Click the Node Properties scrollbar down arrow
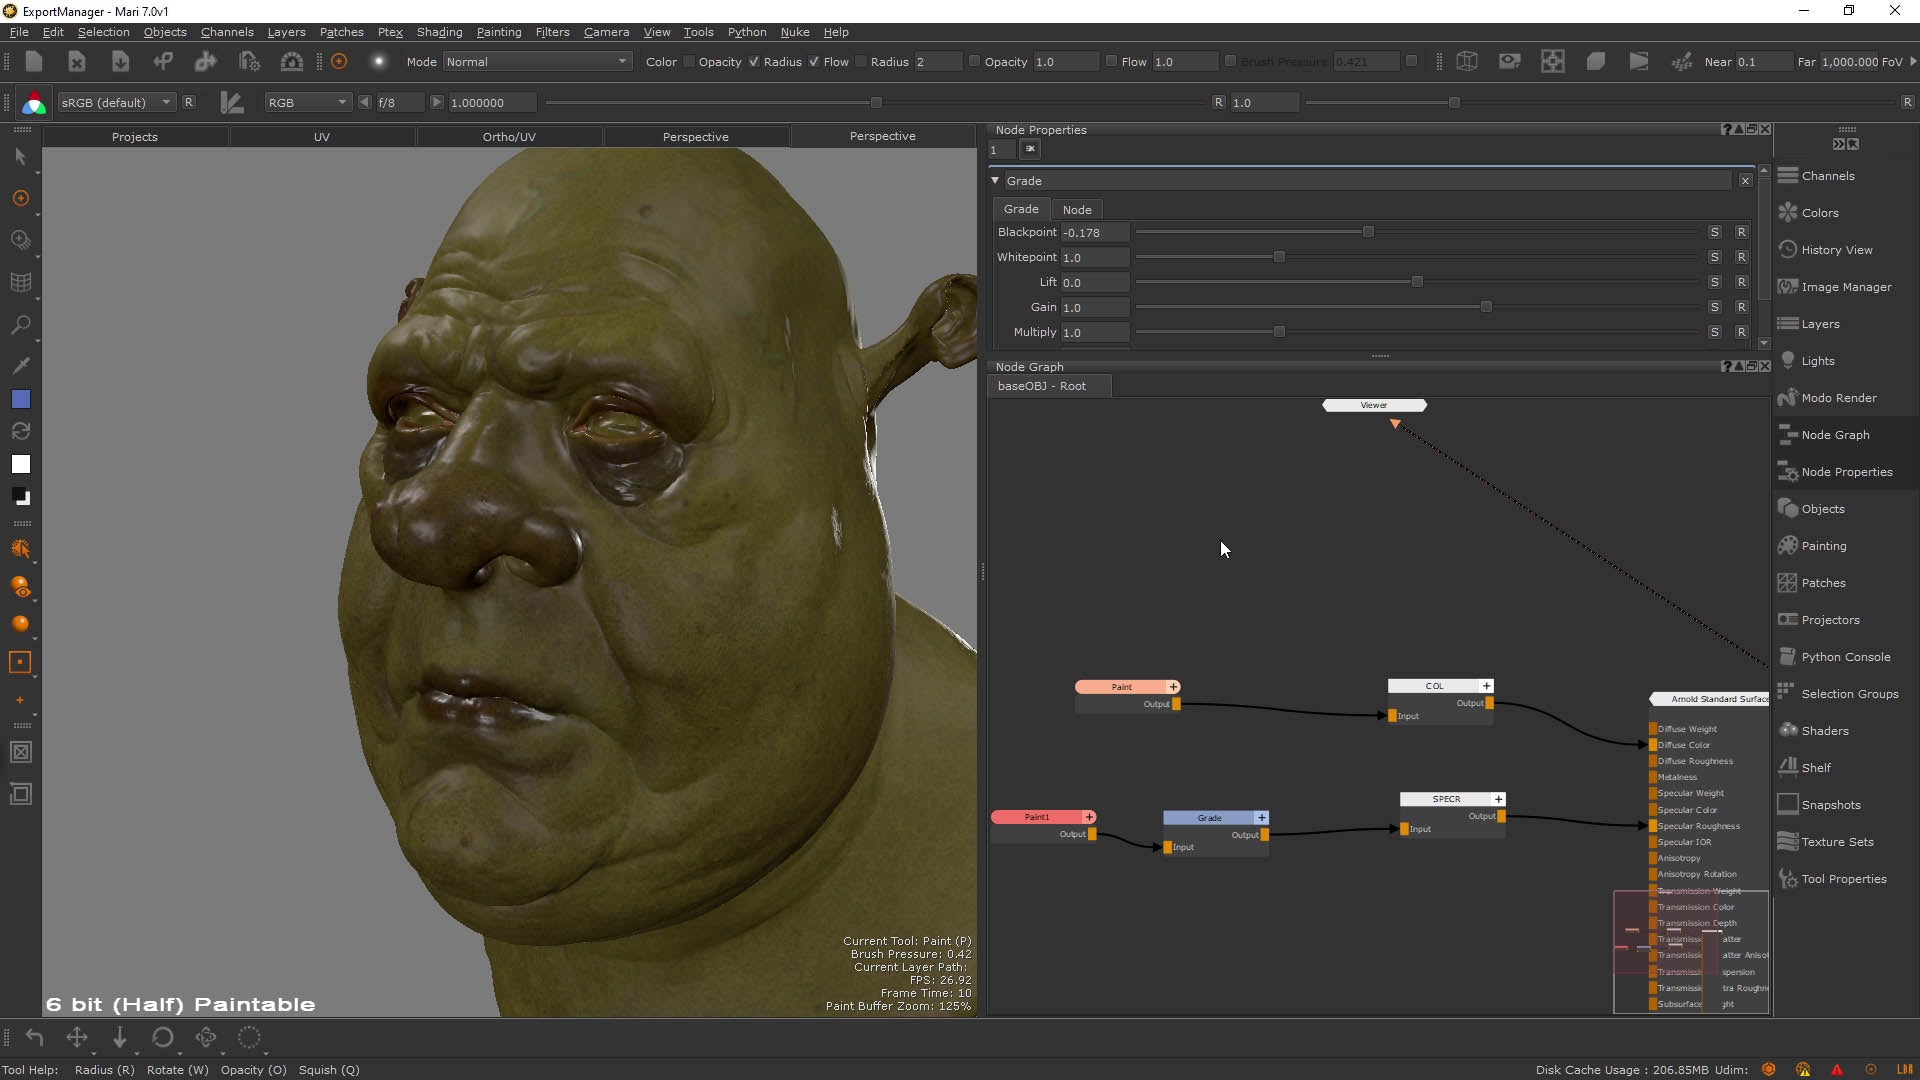Image resolution: width=1920 pixels, height=1080 pixels. tap(1764, 343)
